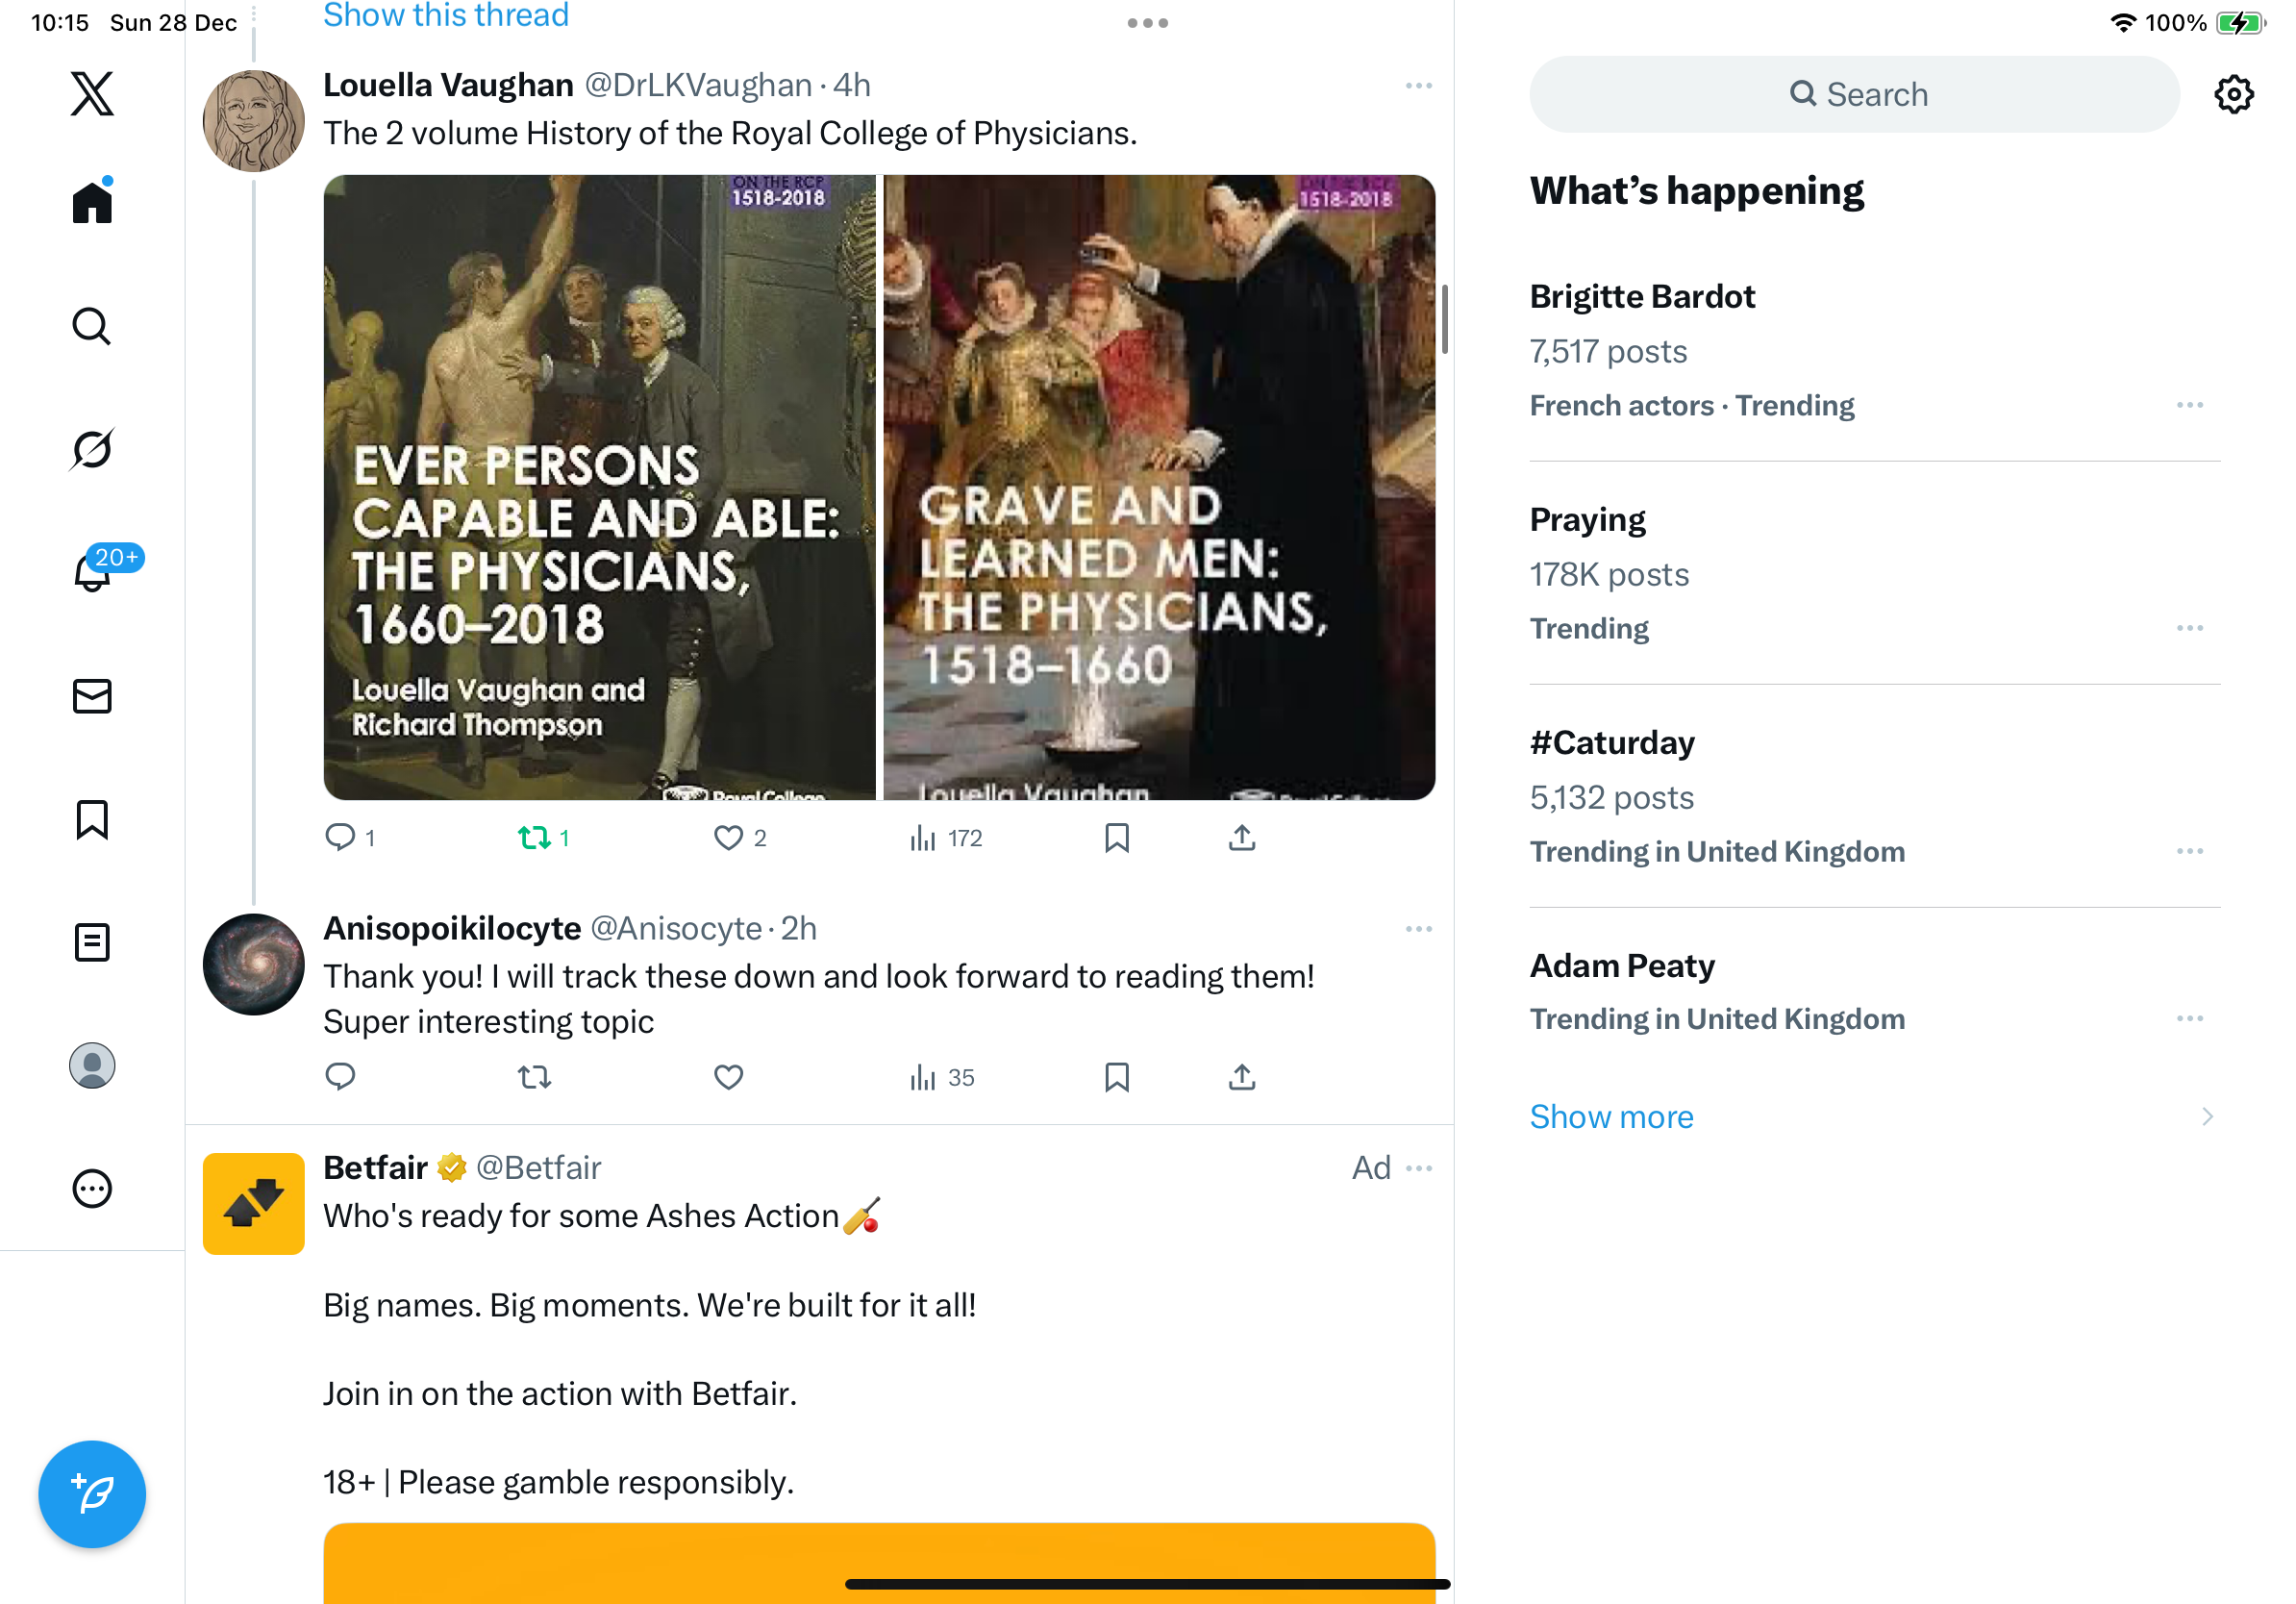The height and width of the screenshot is (1604, 2296).
Task: Open the Explore search tab in sidebar
Action: tap(92, 326)
